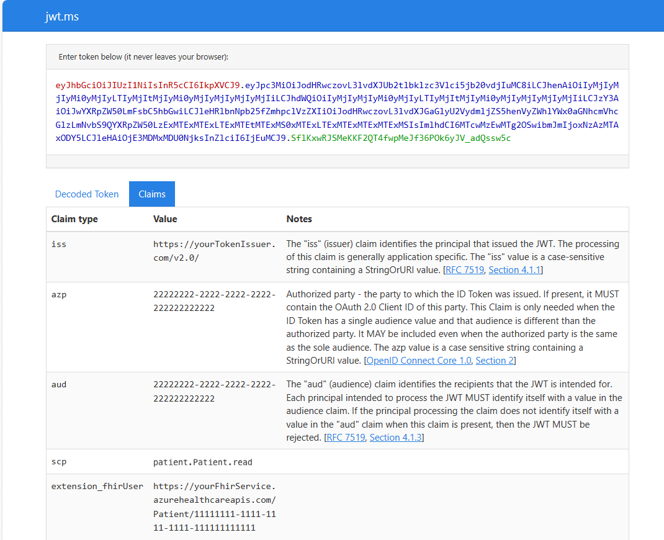
Task: Click inside the encoded token text area
Action: 337,112
